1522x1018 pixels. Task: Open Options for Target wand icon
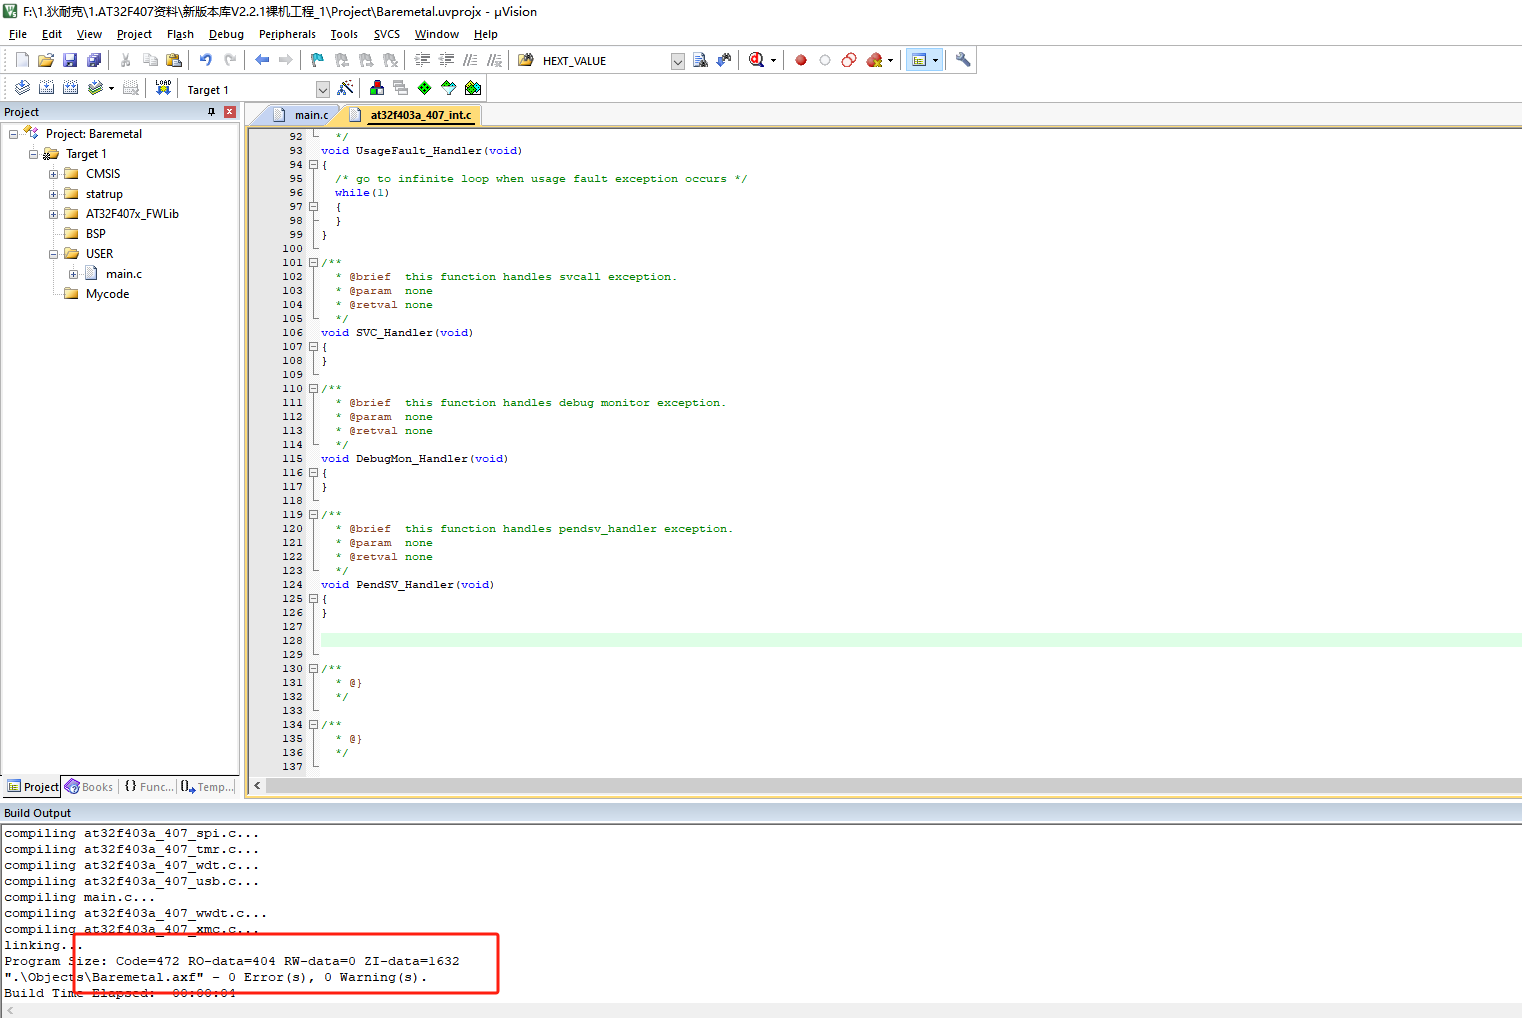pos(345,88)
